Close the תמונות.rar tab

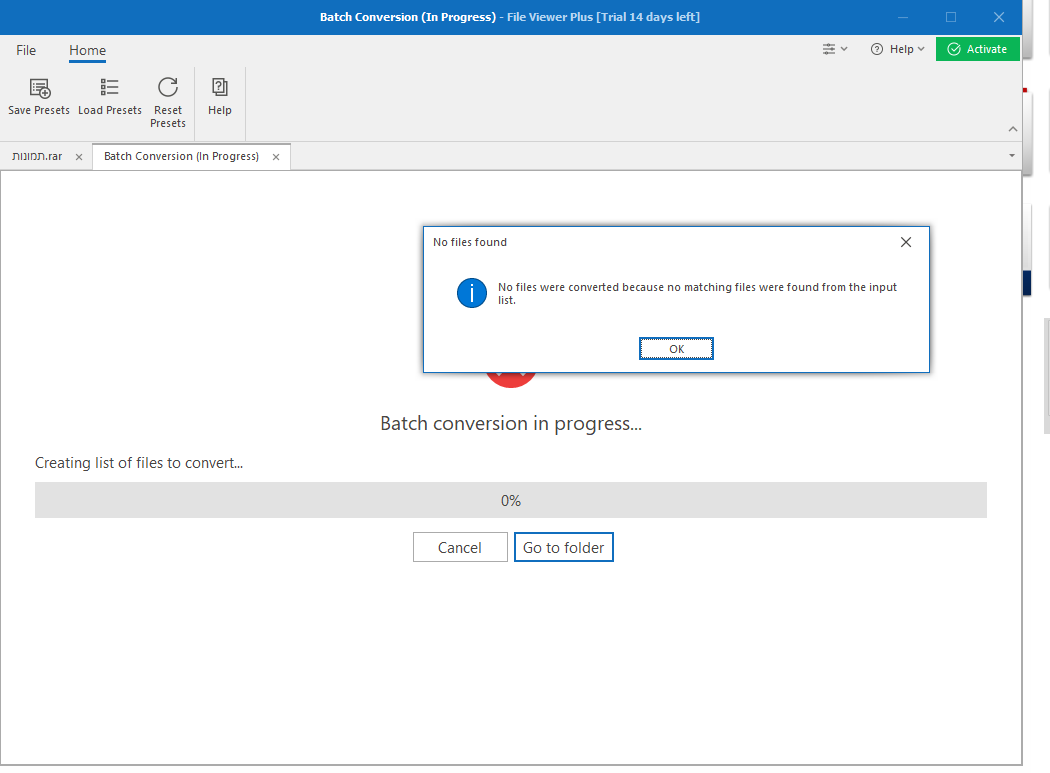coord(79,157)
